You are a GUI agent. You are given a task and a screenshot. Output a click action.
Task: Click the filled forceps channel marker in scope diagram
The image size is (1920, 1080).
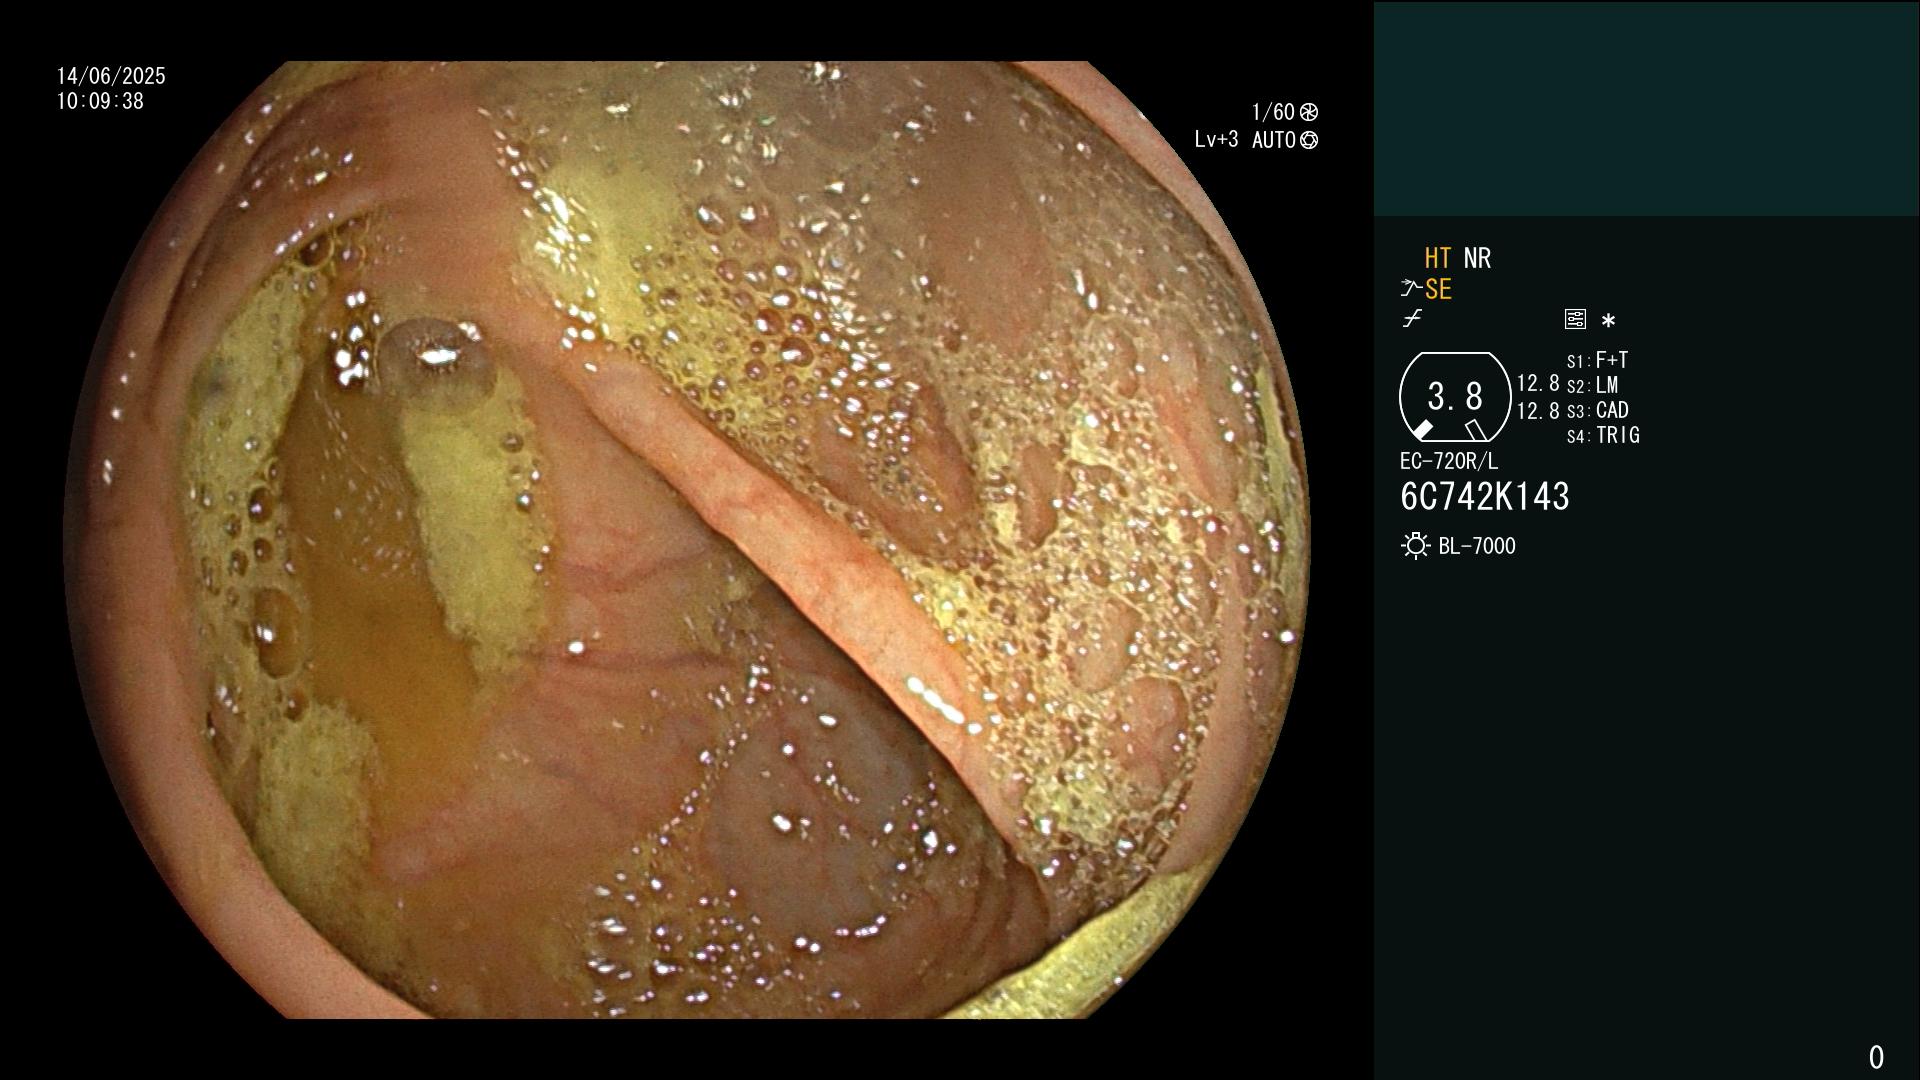coord(1422,430)
